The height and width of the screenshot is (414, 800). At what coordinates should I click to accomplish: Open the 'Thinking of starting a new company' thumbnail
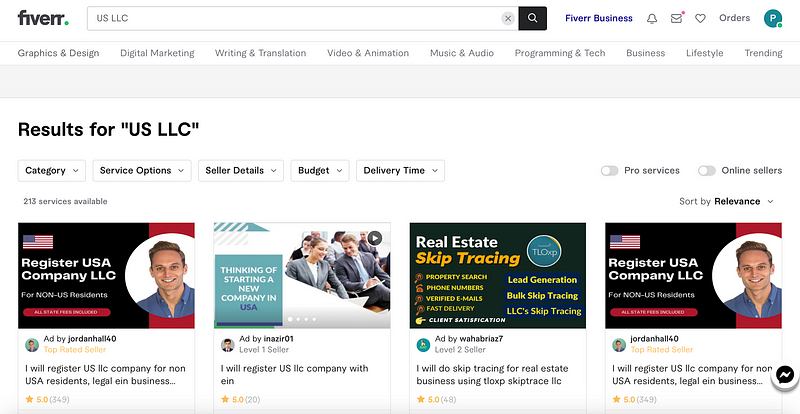tap(302, 276)
